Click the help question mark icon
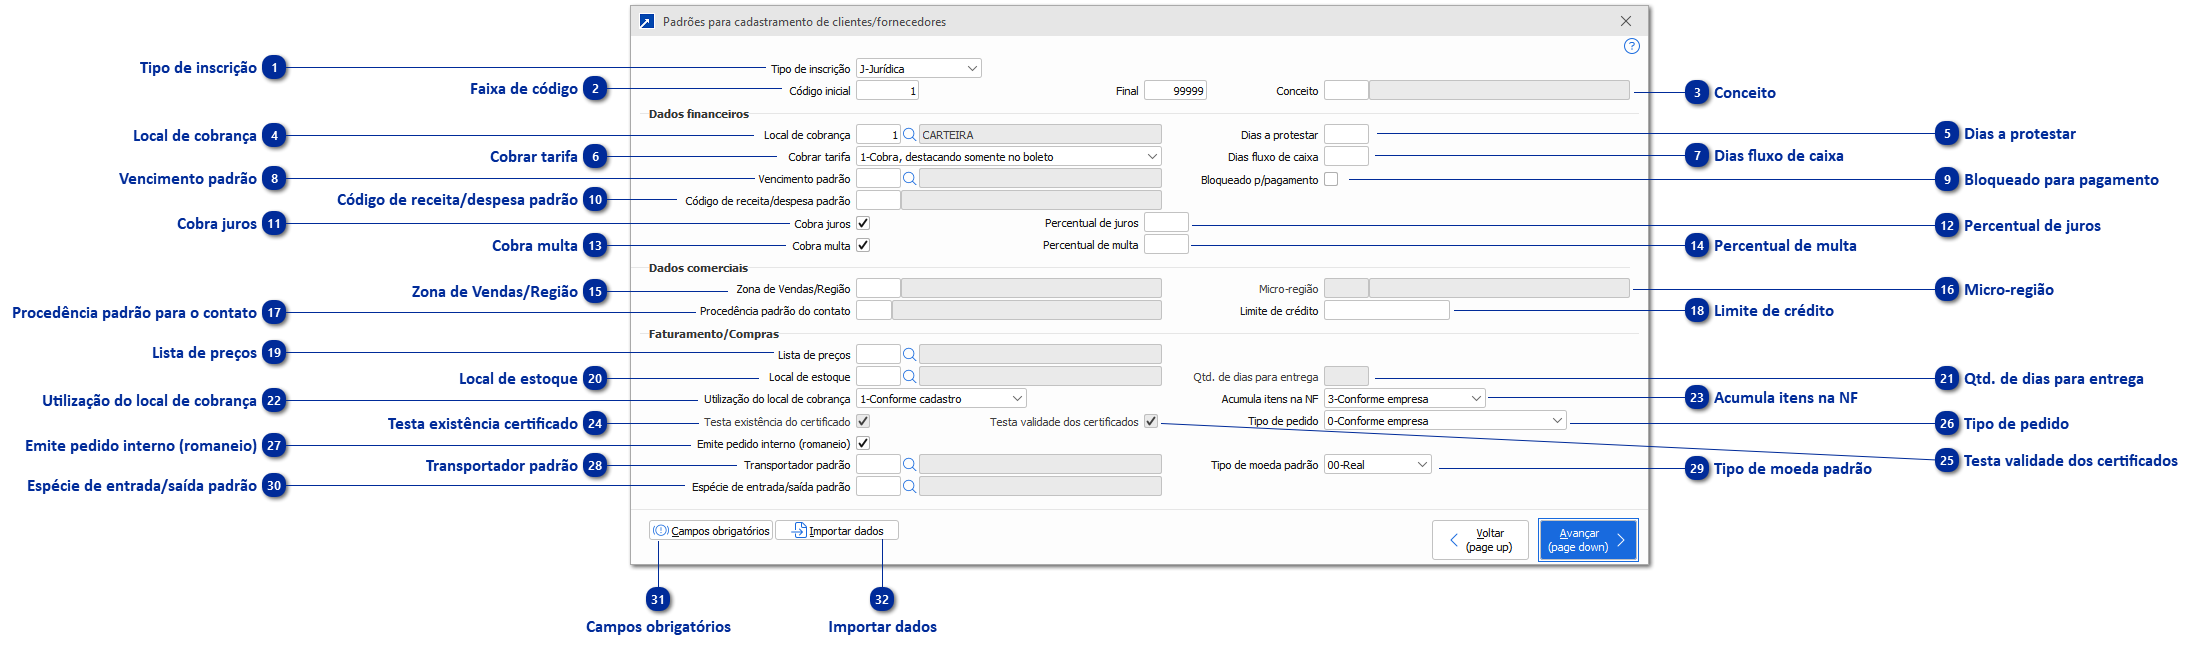This screenshot has height=653, width=2194. point(1631,46)
